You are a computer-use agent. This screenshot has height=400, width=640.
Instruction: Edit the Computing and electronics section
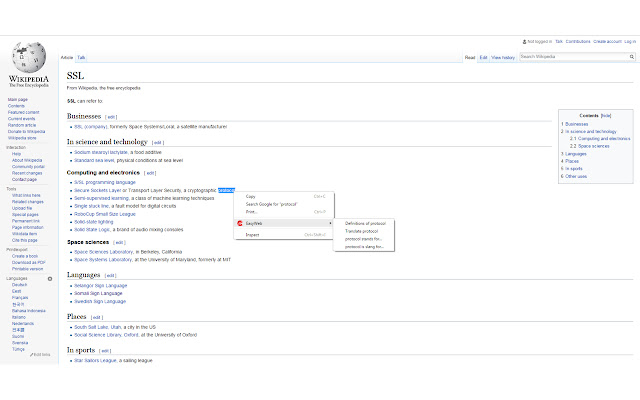coord(150,173)
